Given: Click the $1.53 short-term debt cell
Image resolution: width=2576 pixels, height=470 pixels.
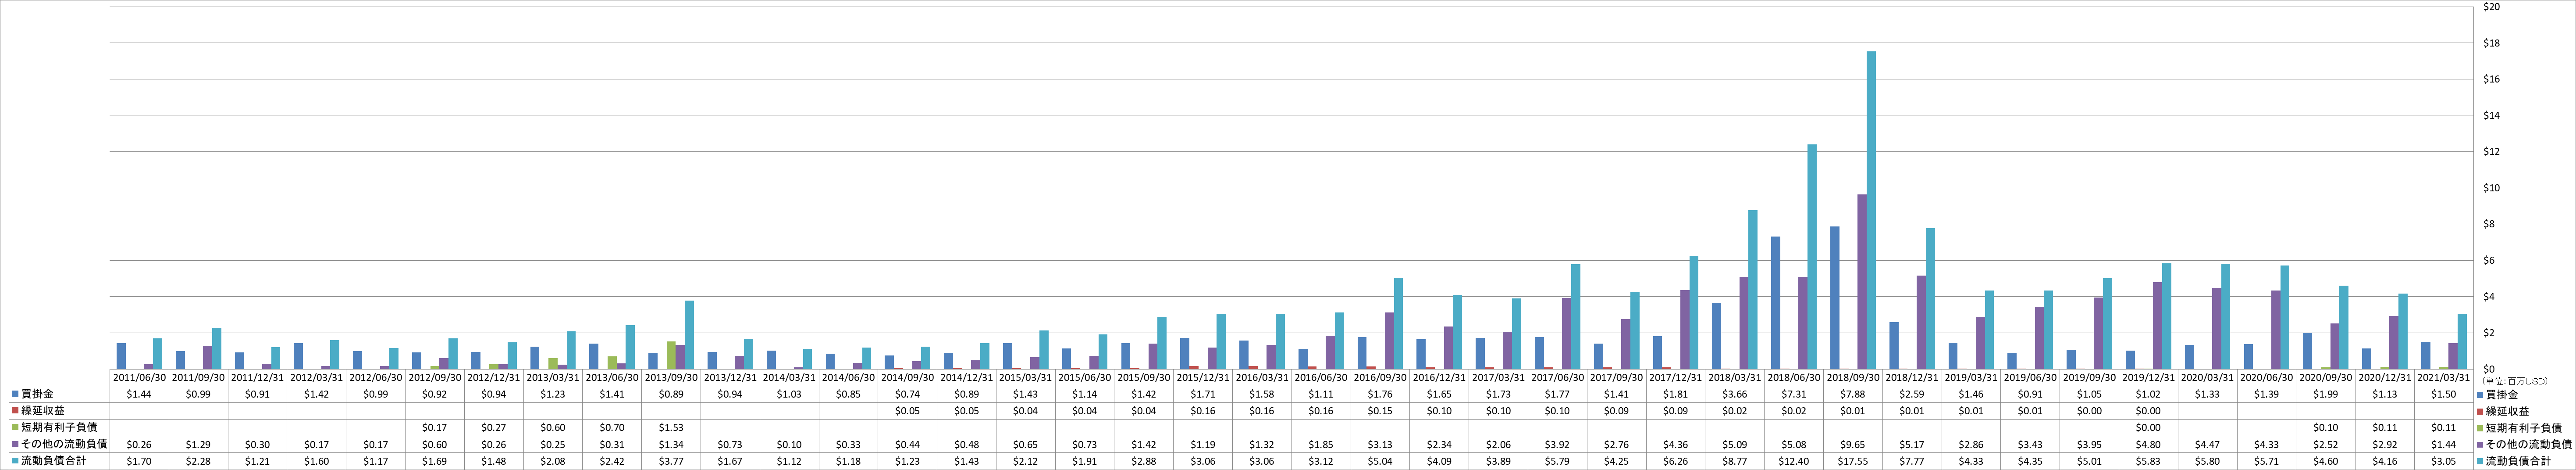Looking at the screenshot, I should tap(671, 428).
